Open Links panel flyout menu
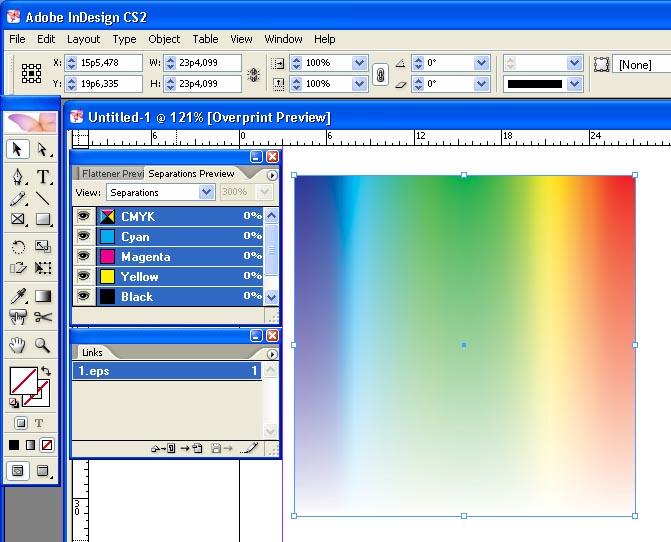The image size is (671, 542). [x=272, y=354]
